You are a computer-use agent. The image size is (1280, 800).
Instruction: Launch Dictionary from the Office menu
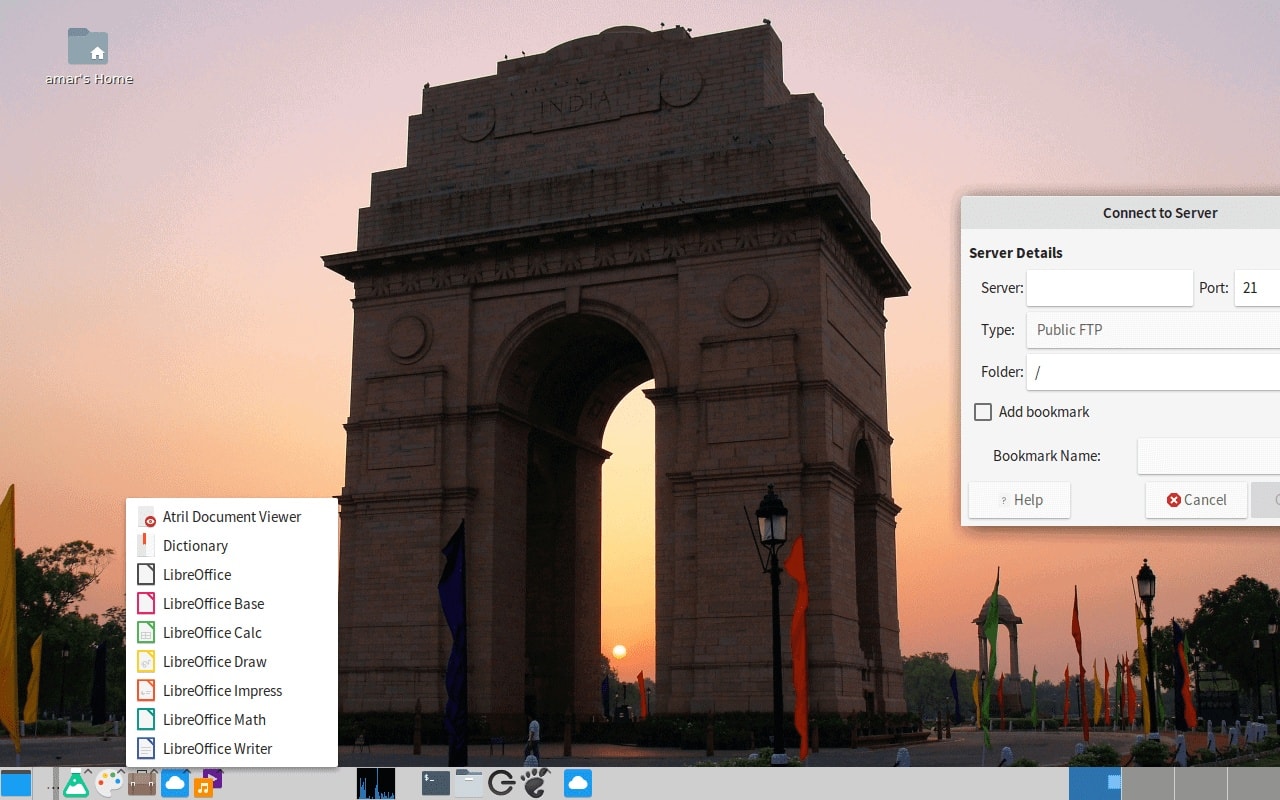(232, 546)
